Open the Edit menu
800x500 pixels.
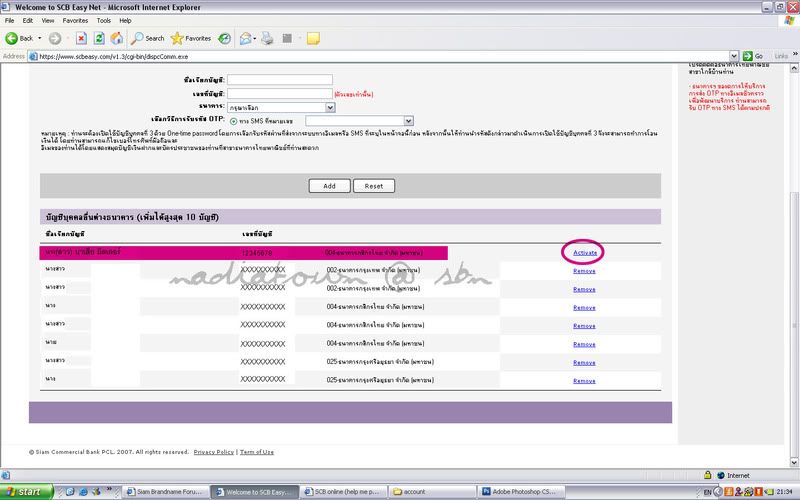(x=28, y=20)
